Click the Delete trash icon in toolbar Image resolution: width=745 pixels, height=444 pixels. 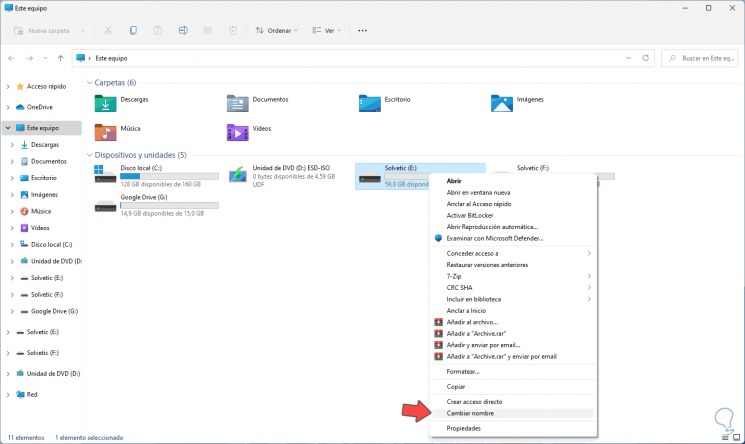(233, 30)
